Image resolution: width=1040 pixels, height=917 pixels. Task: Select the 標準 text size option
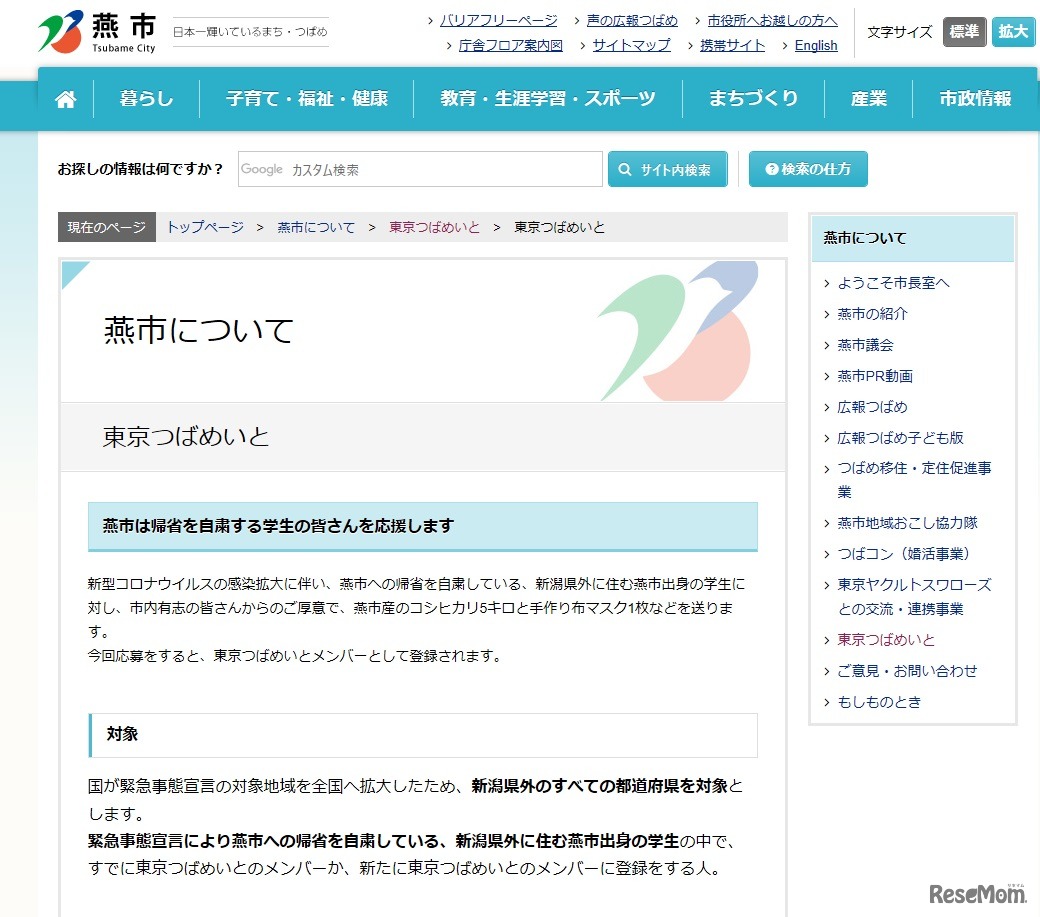963,32
